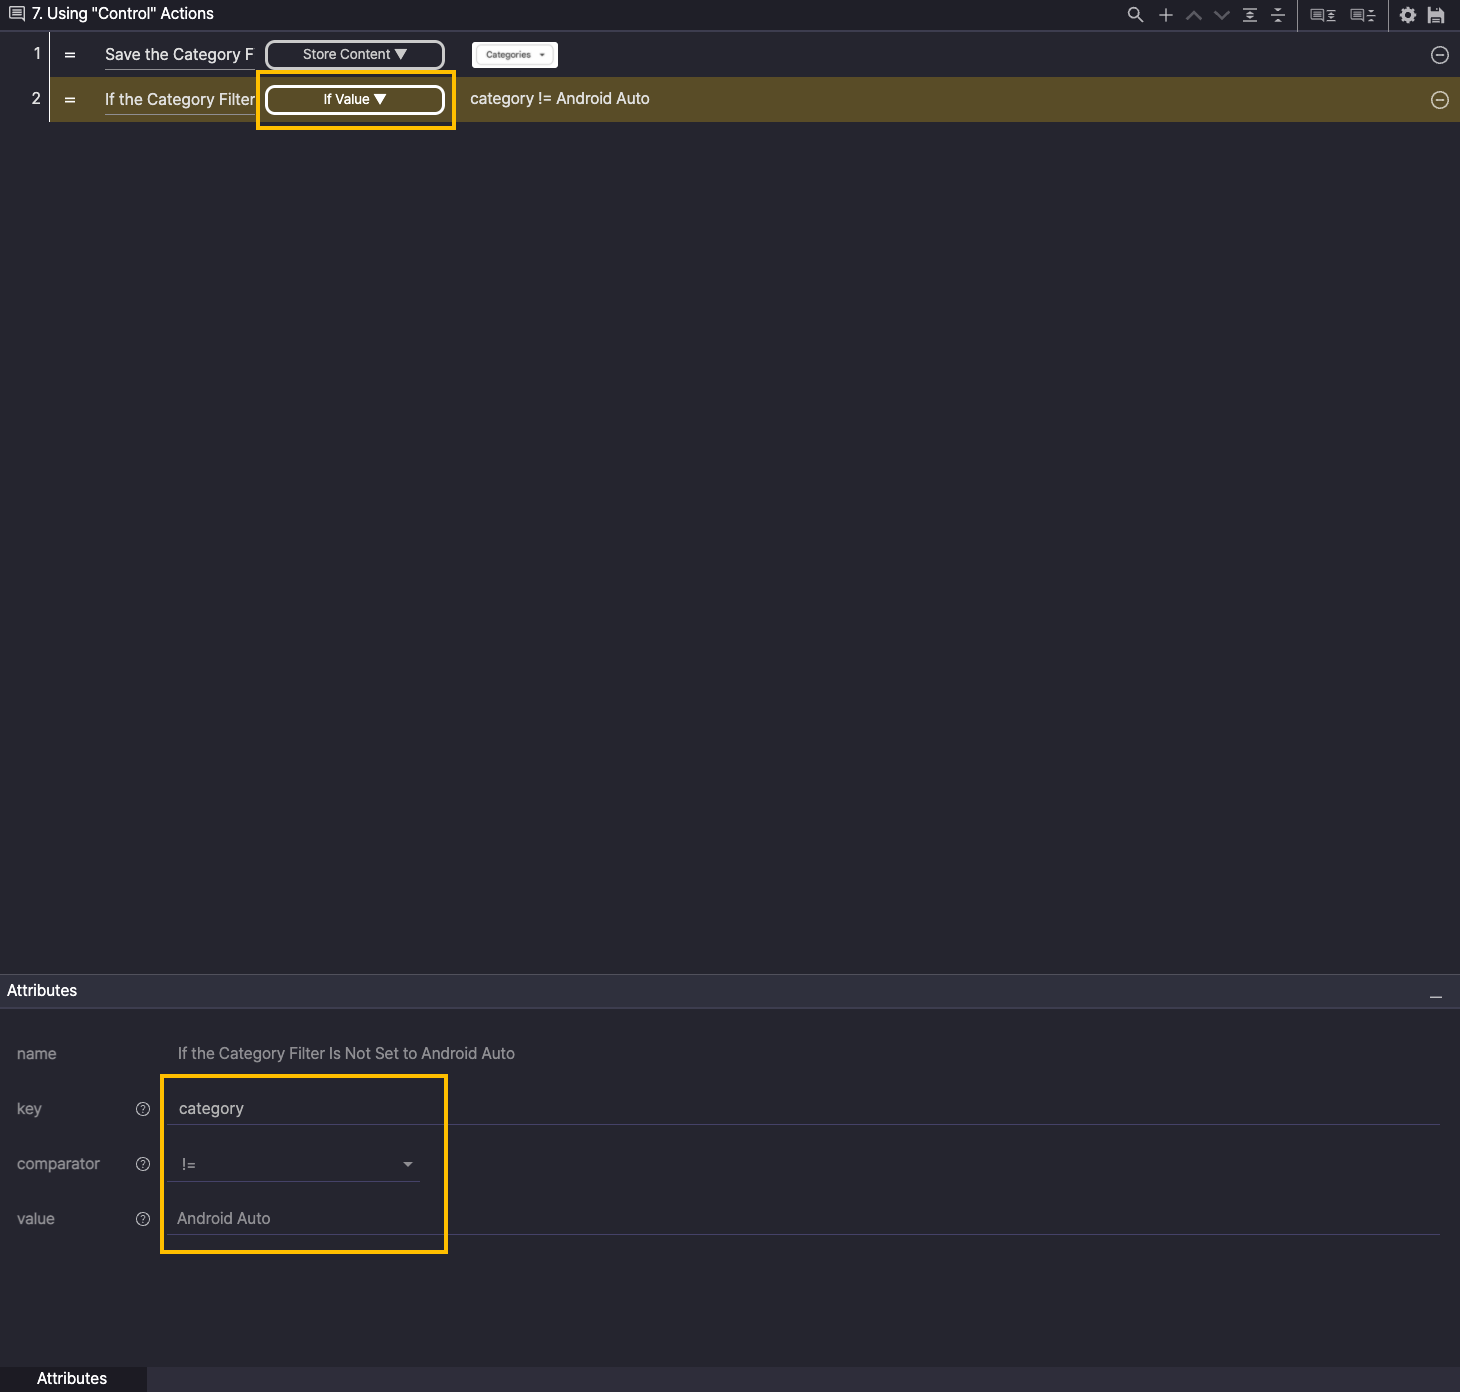Expand all steps icon
The height and width of the screenshot is (1392, 1460).
tap(1250, 15)
